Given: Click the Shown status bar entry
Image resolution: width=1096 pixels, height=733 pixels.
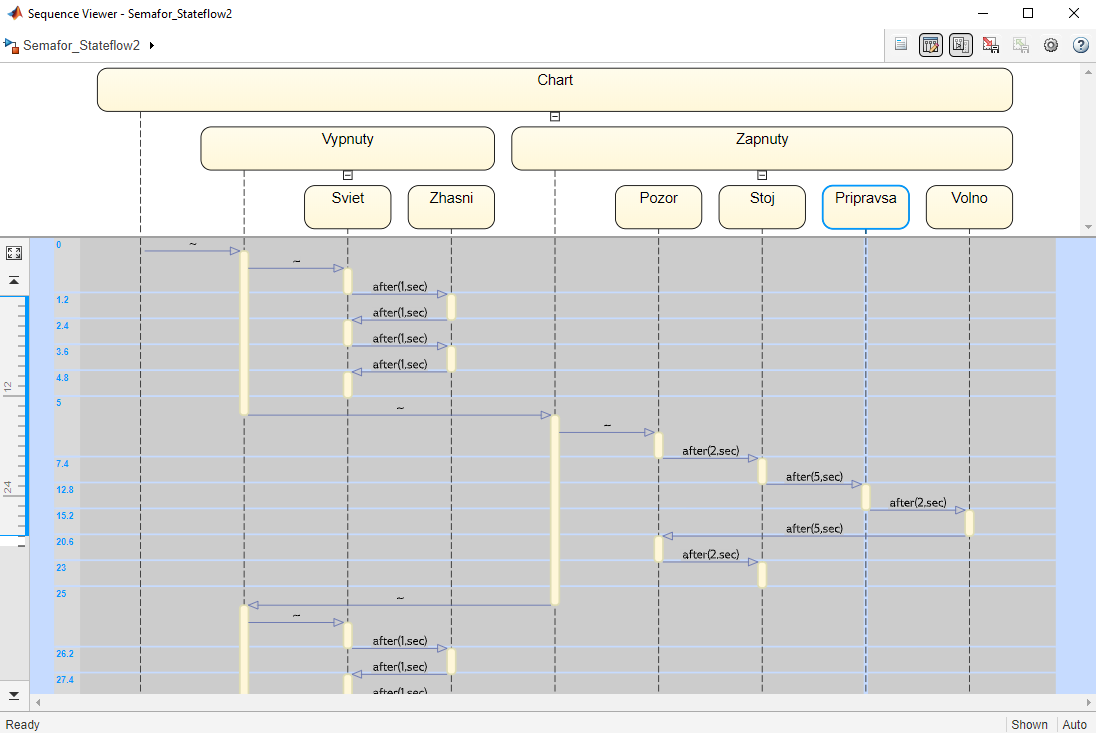Looking at the screenshot, I should click(1030, 725).
